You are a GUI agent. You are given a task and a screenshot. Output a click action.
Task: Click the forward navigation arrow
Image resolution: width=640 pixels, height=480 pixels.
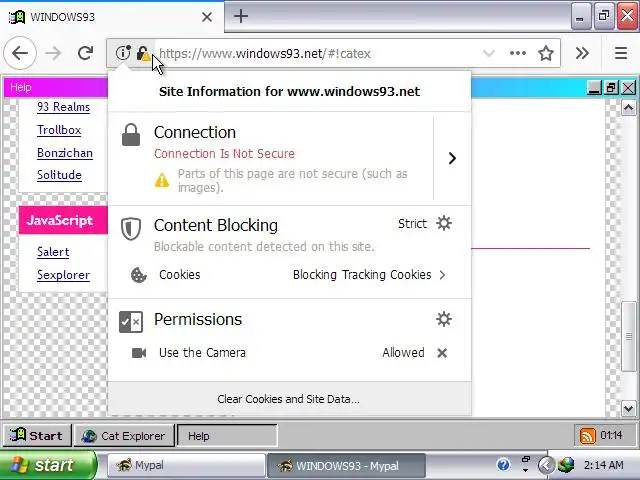pyautogui.click(x=53, y=53)
